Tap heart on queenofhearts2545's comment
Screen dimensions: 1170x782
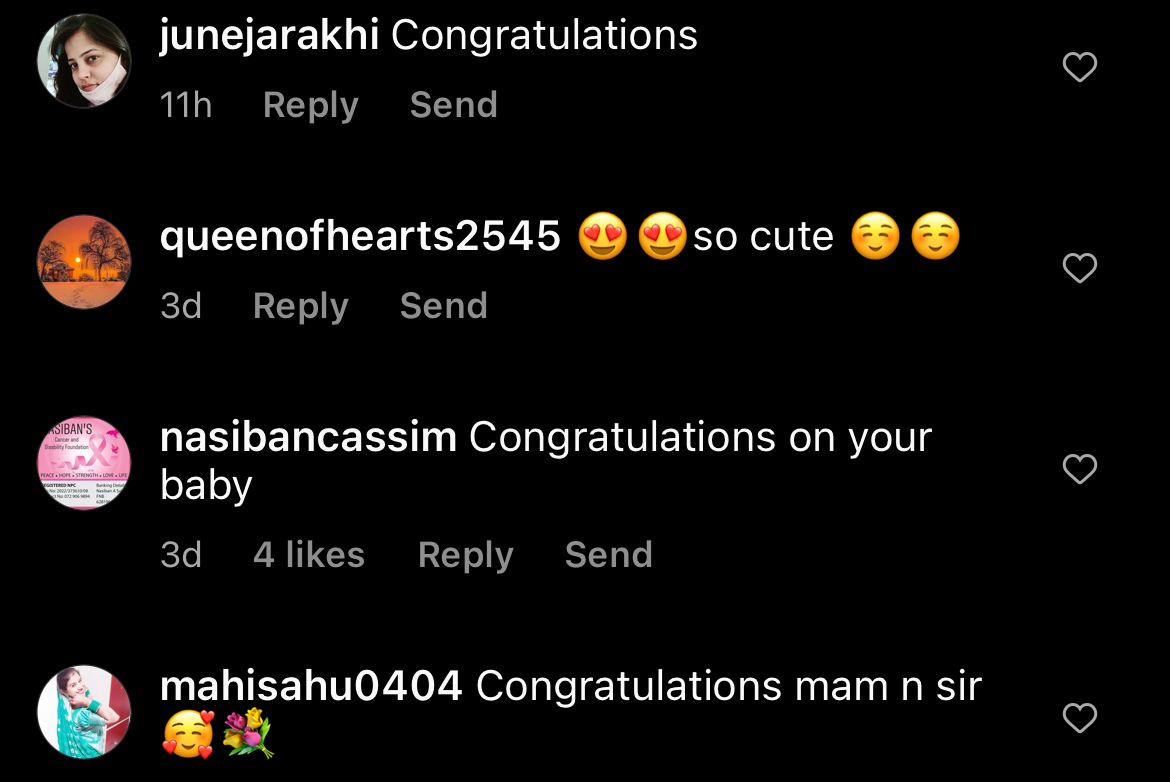[1079, 268]
